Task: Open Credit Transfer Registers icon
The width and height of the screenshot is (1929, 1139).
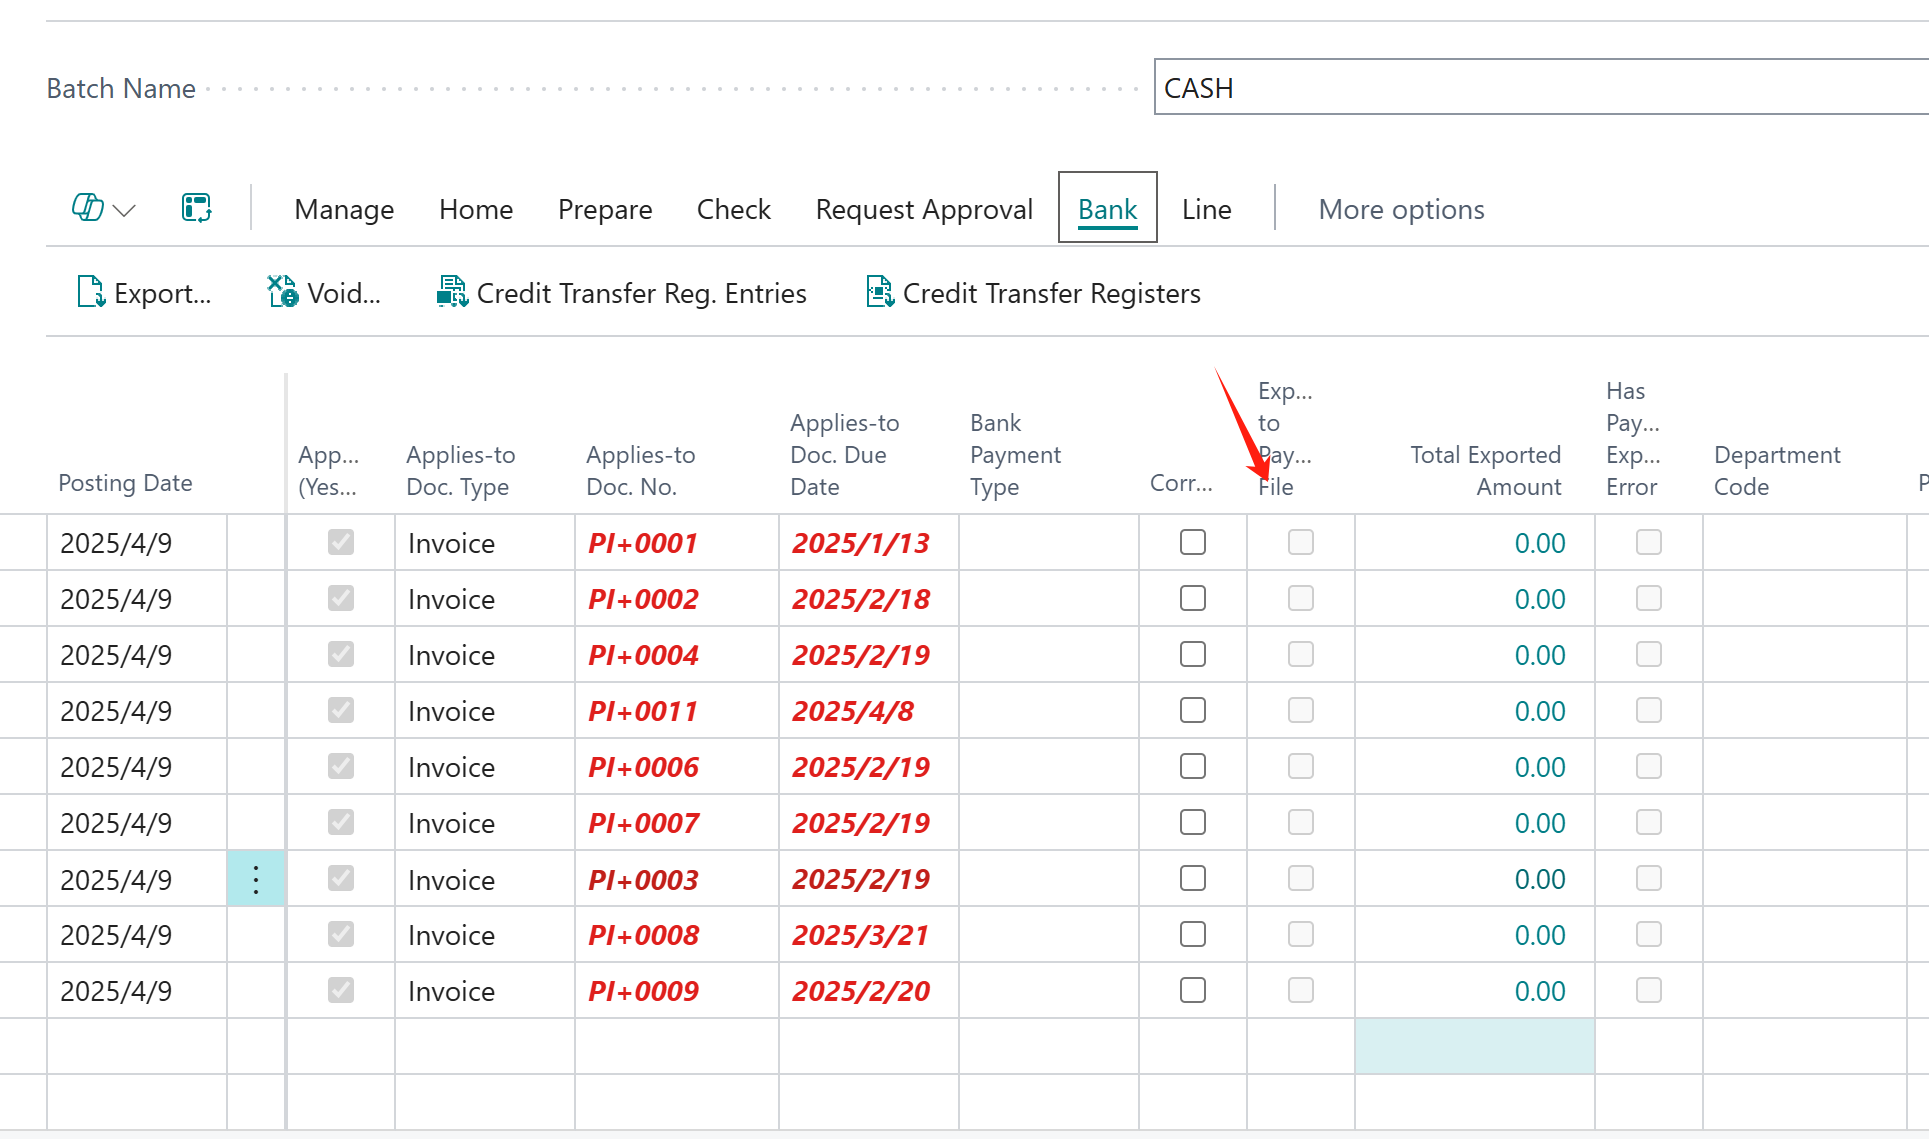Action: 879,292
